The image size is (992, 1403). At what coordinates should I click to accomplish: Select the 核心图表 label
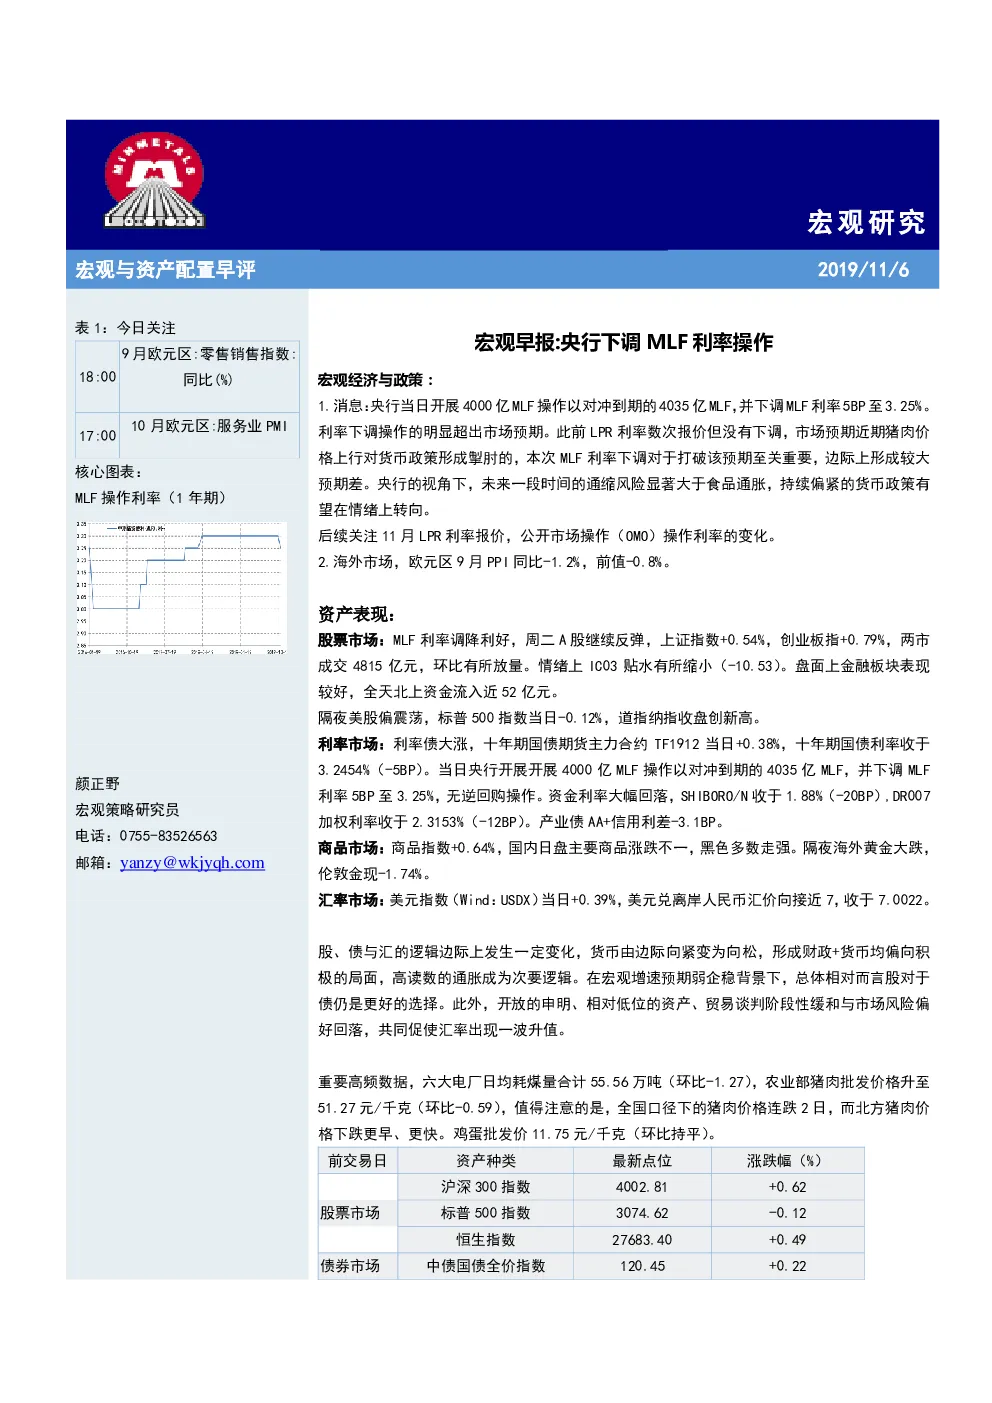pos(109,471)
